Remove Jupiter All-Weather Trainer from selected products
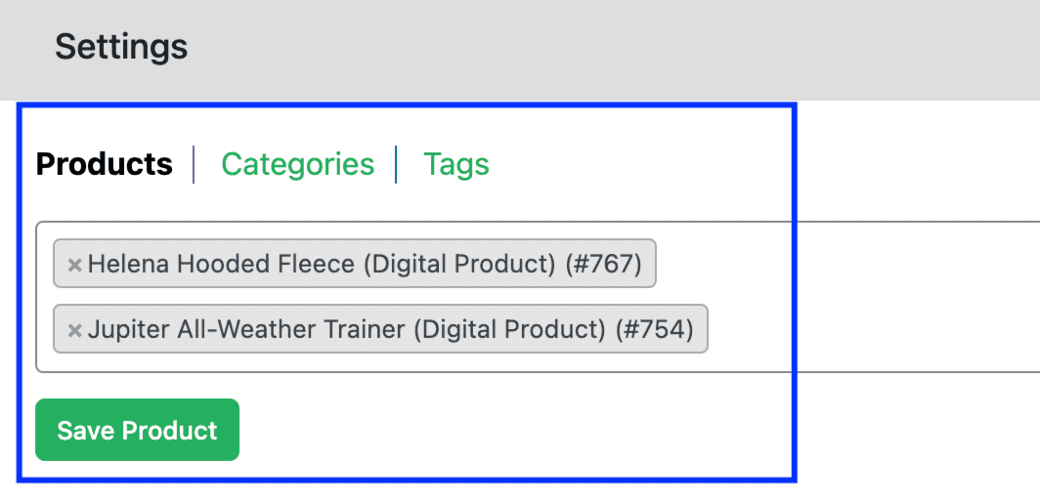The height and width of the screenshot is (502, 1040). [74, 330]
